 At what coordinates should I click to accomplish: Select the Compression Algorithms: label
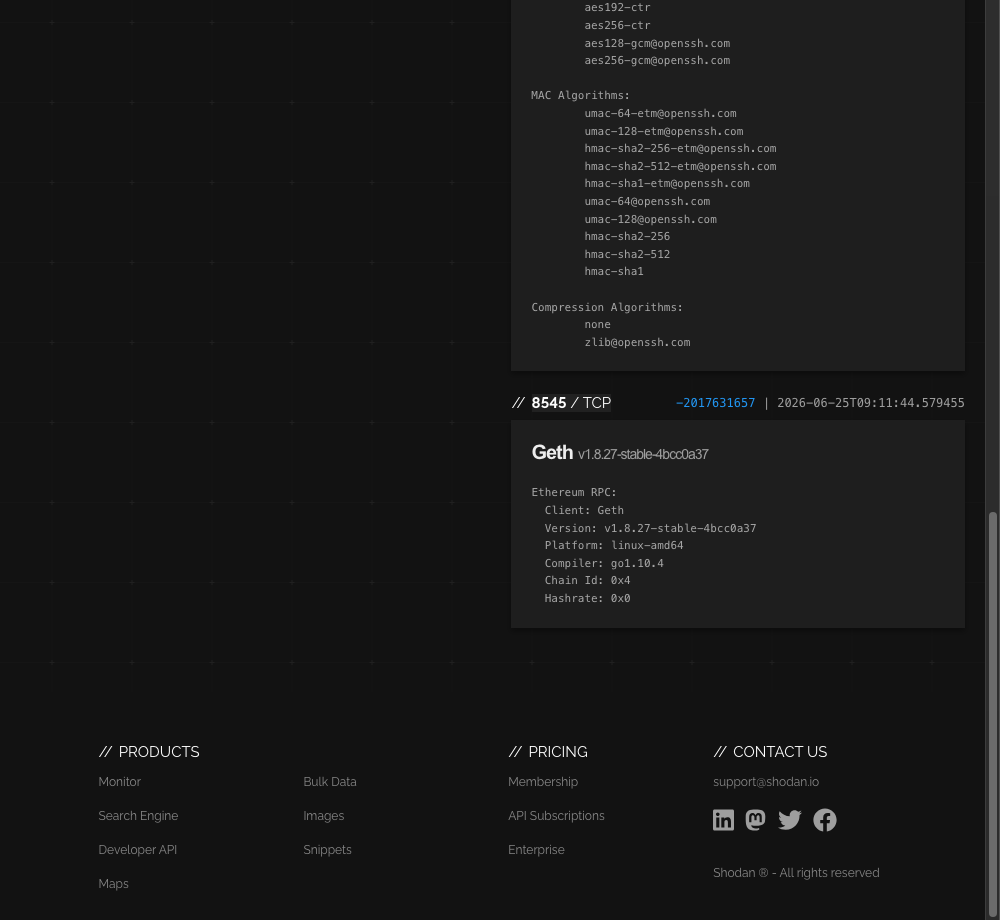coord(607,307)
